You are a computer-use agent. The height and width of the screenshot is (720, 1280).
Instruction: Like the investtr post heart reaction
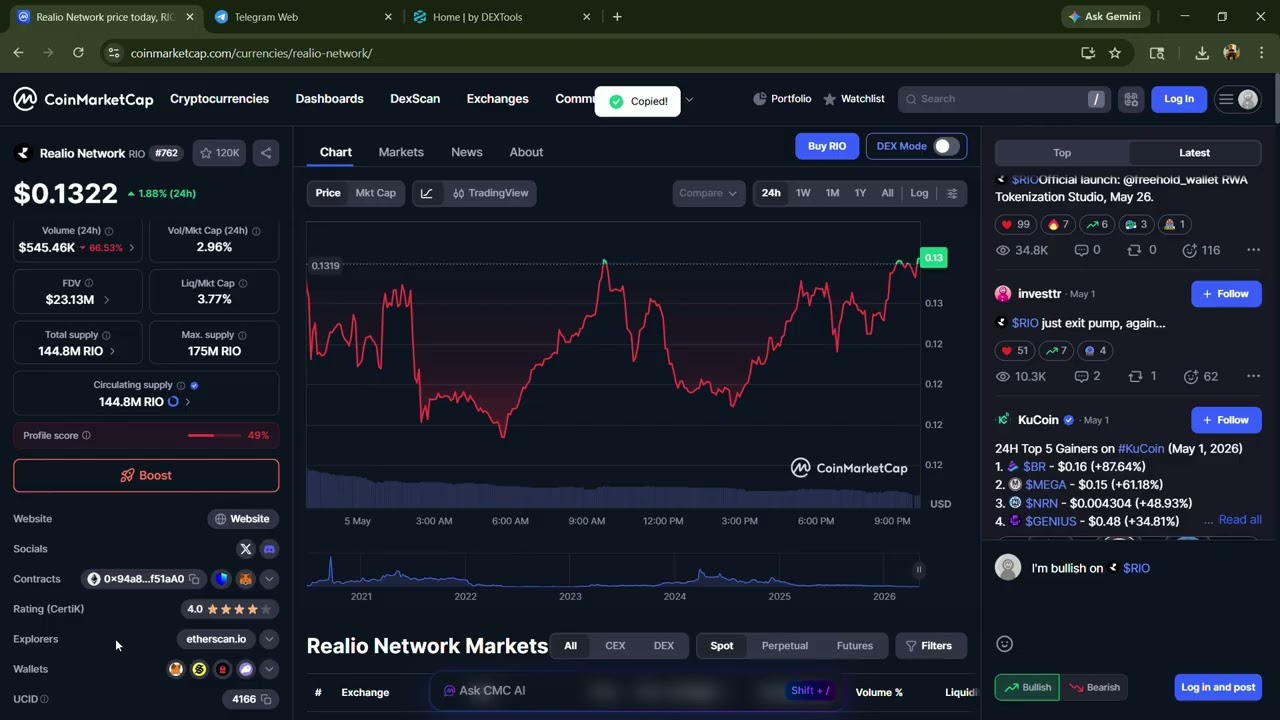1014,350
